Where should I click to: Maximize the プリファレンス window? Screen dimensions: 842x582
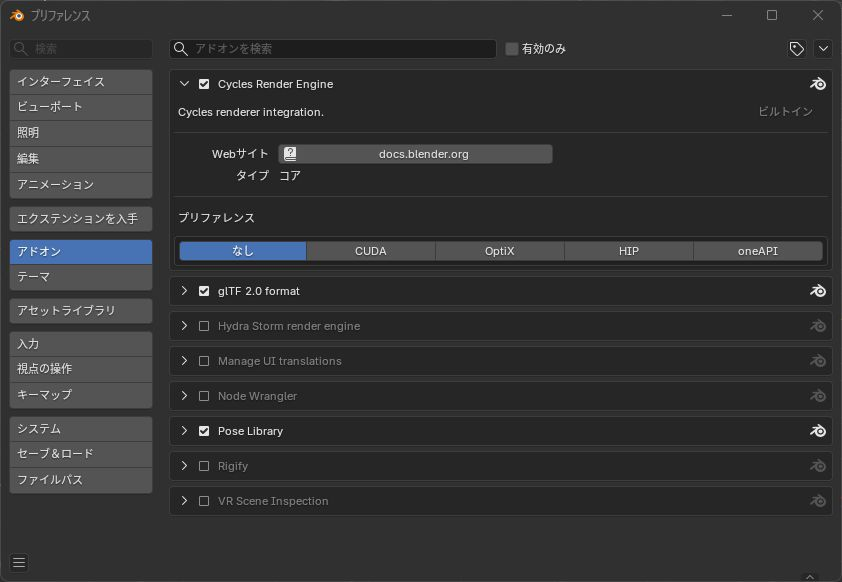(772, 15)
